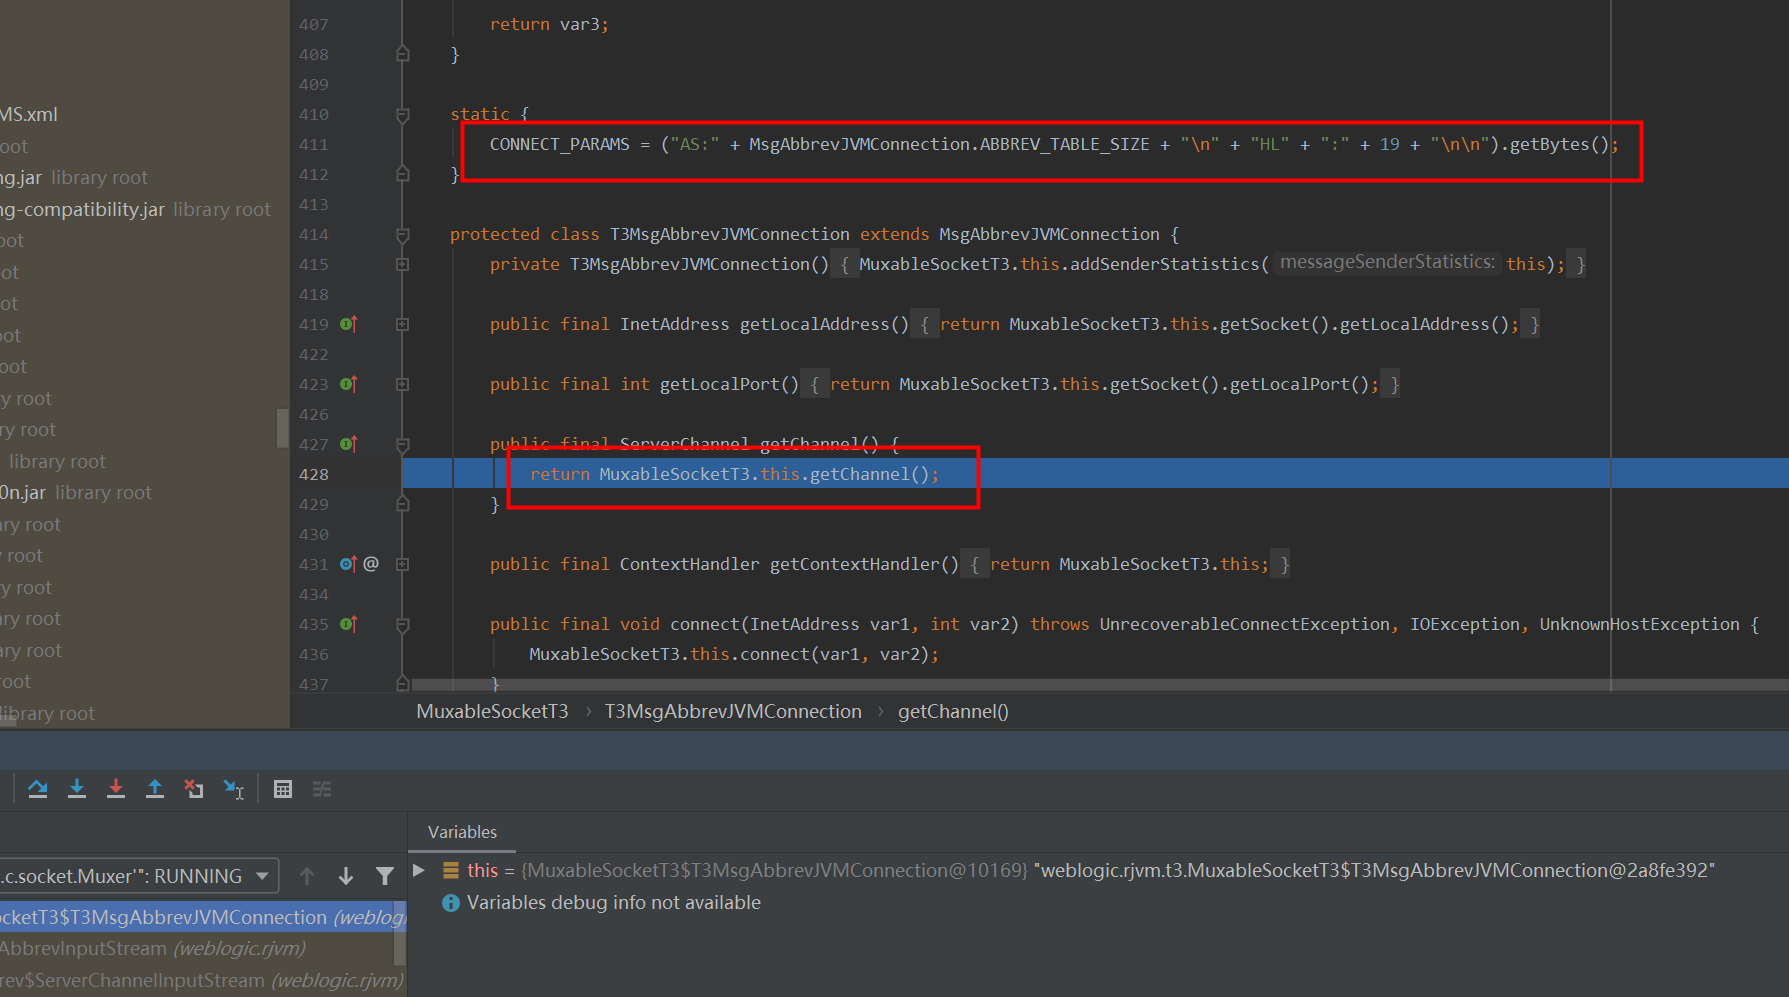Screen dimensions: 1789x997
Task: Select next frame with the down arrow
Action: 346,876
